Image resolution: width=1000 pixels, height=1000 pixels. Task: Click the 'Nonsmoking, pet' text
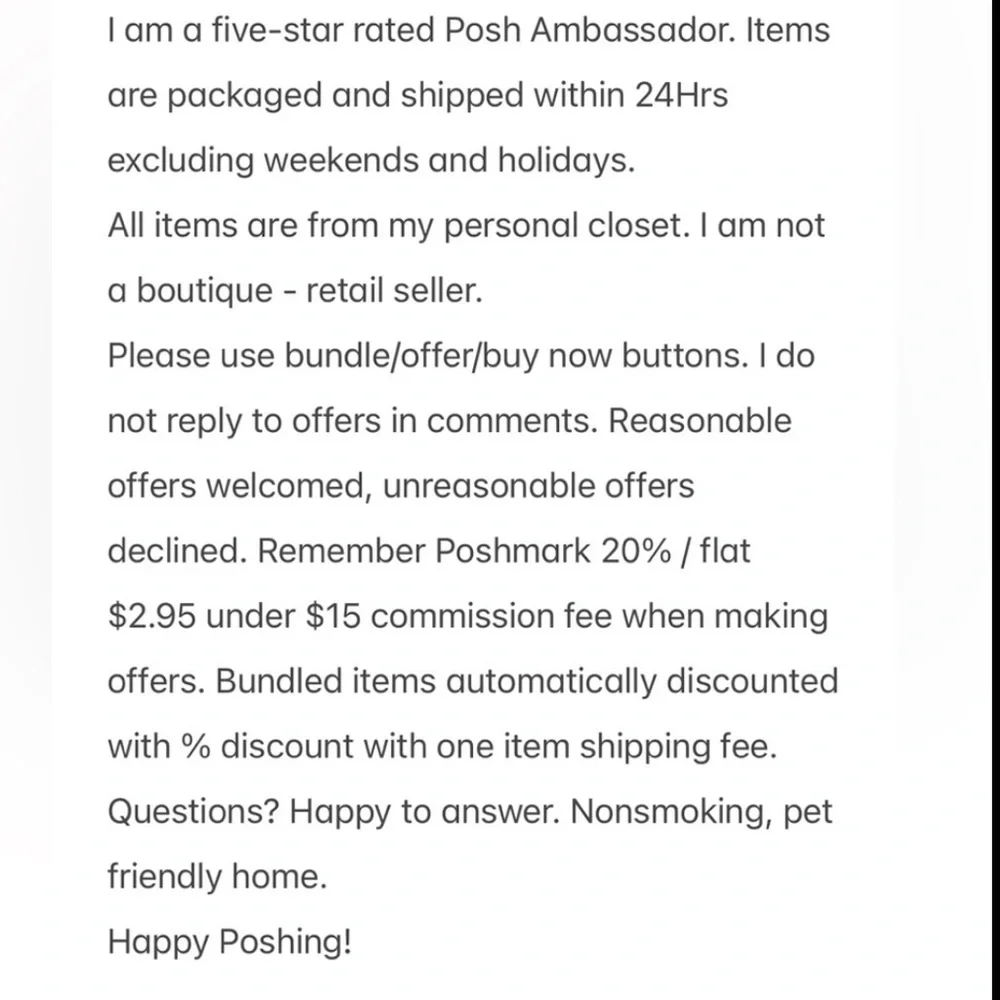[x=702, y=812]
